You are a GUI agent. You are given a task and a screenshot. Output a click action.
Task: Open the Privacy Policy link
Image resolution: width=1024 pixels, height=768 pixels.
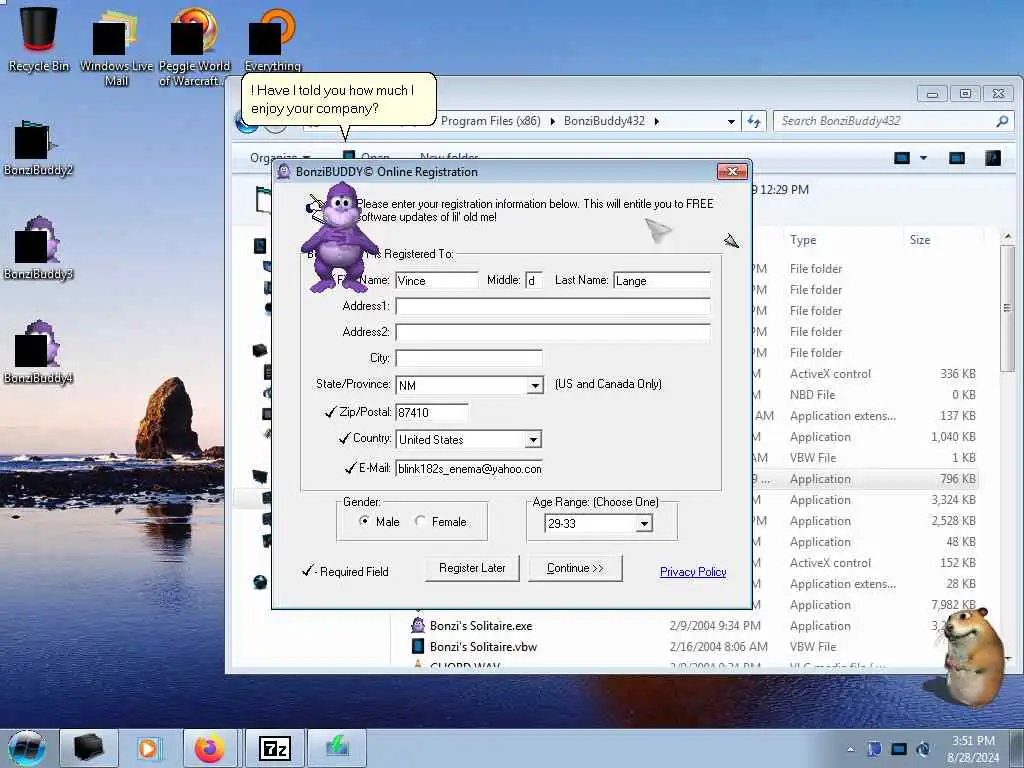coord(693,571)
